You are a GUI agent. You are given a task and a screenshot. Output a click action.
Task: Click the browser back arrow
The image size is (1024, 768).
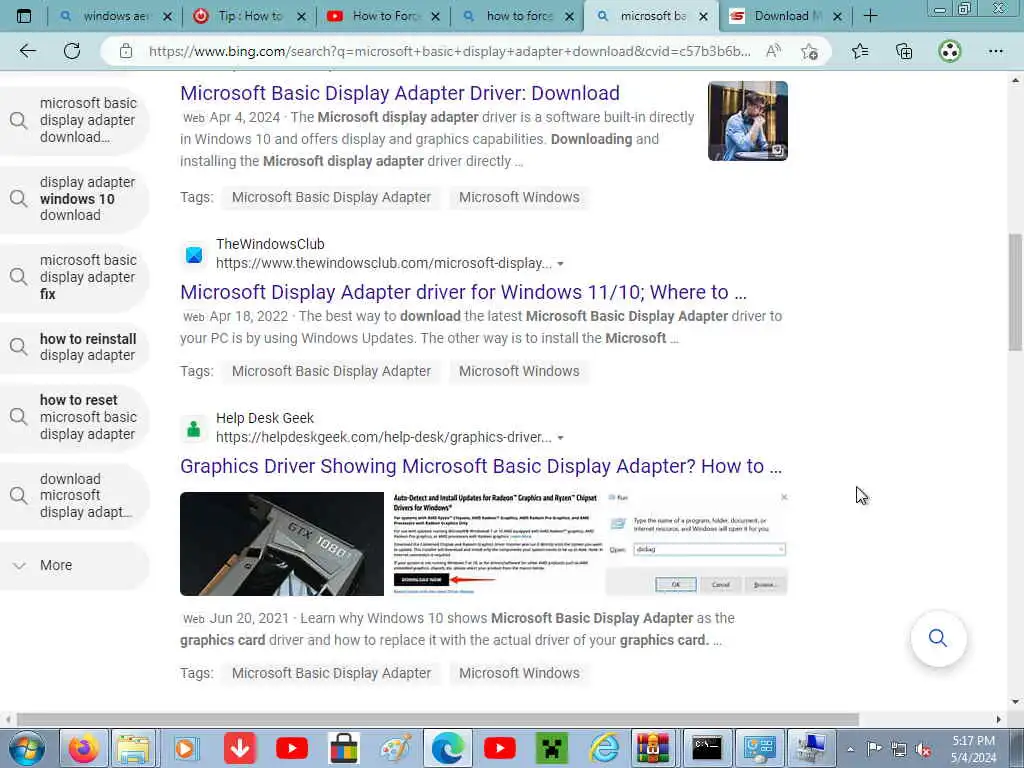(x=27, y=51)
